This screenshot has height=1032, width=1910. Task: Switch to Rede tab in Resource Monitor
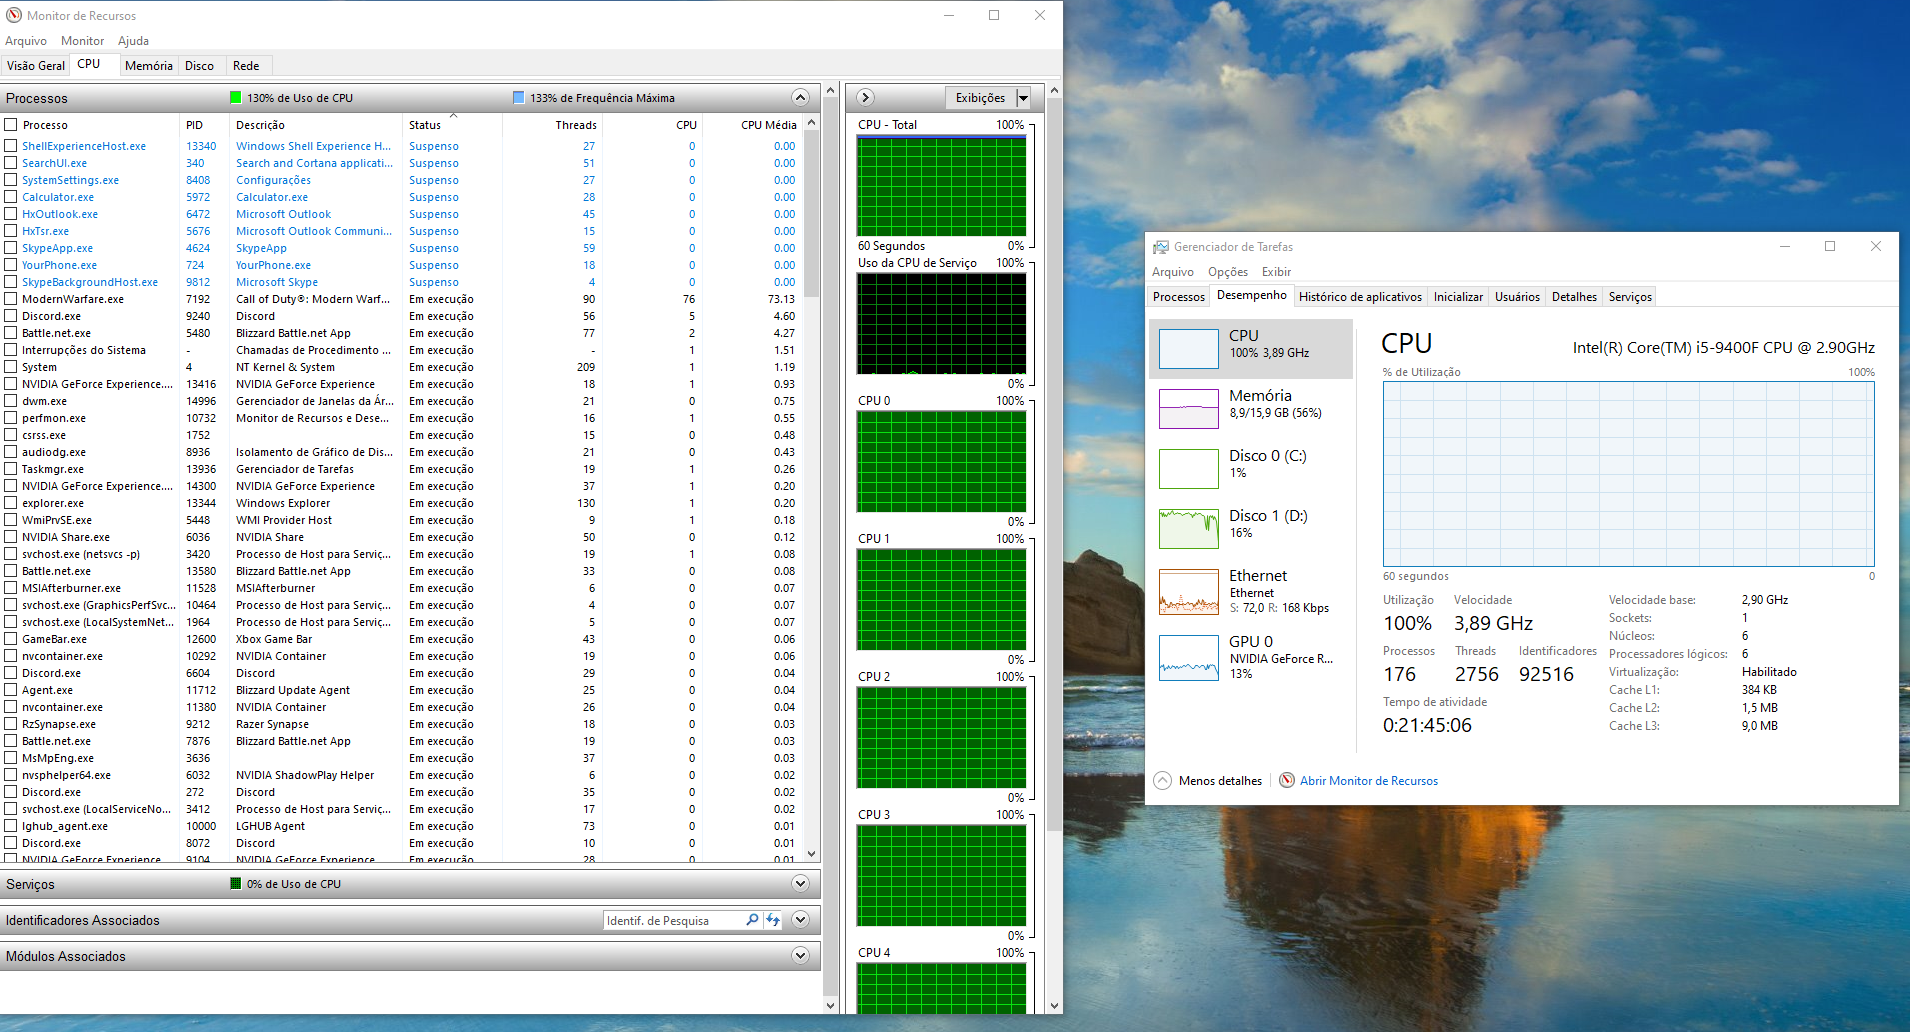(x=246, y=66)
